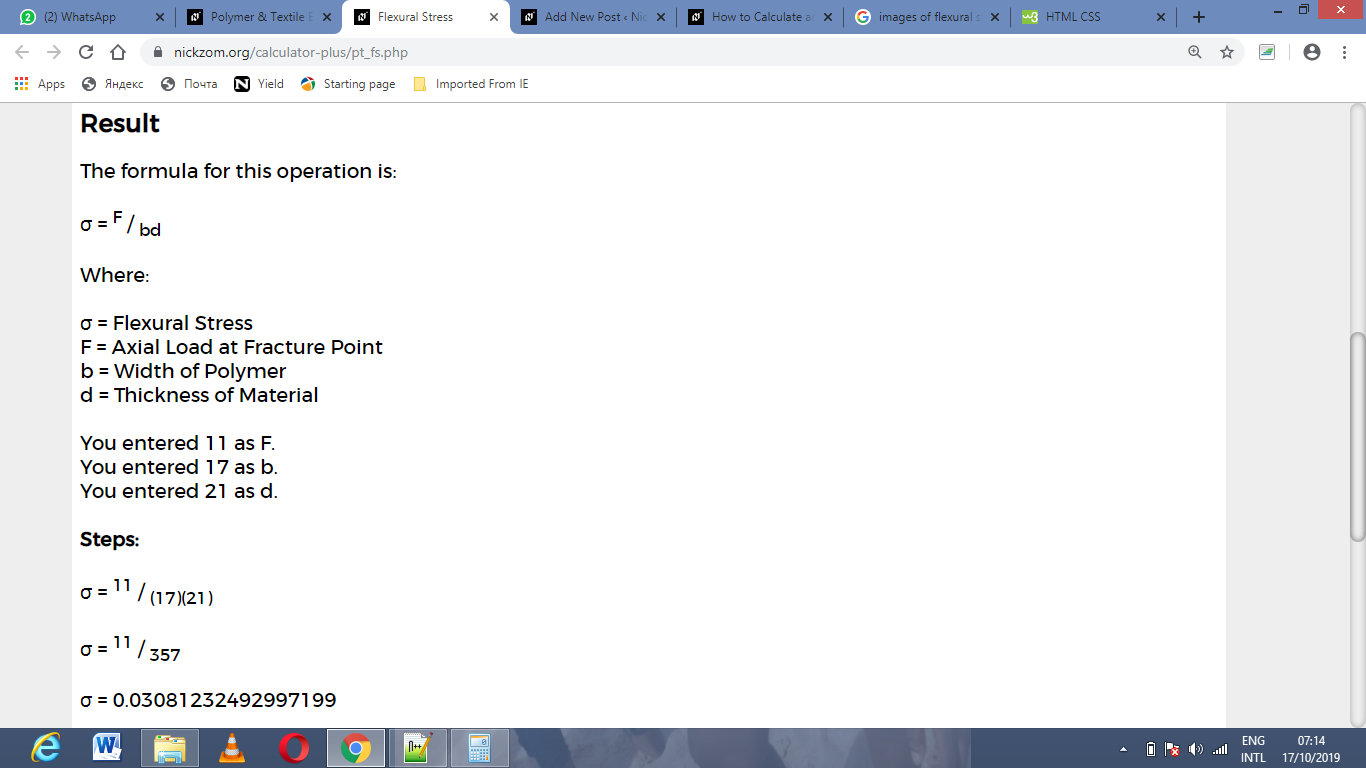The image size is (1366, 768).
Task: Open the Imported From IE bookmark folder
Action: click(470, 84)
